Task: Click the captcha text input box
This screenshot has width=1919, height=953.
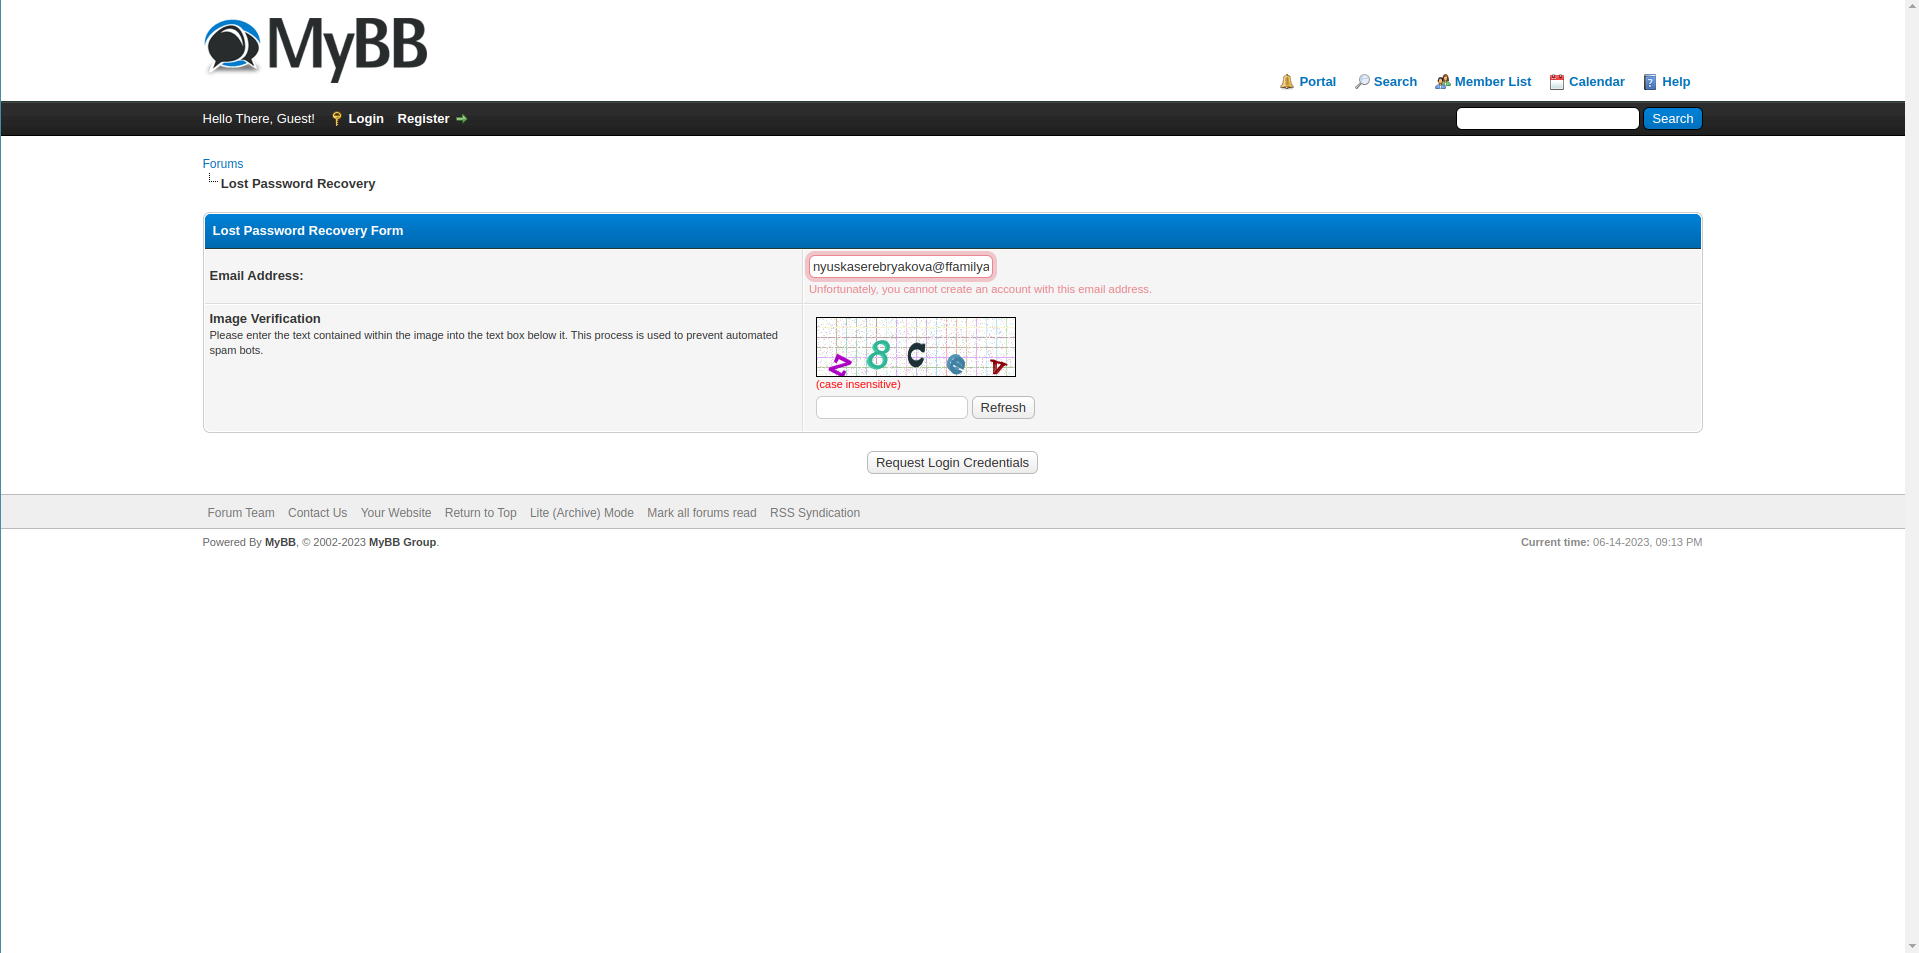Action: pos(891,408)
